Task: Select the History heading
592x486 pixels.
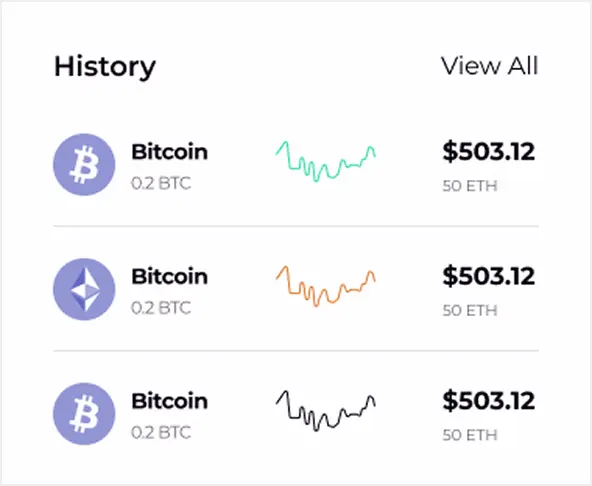Action: coord(105,67)
